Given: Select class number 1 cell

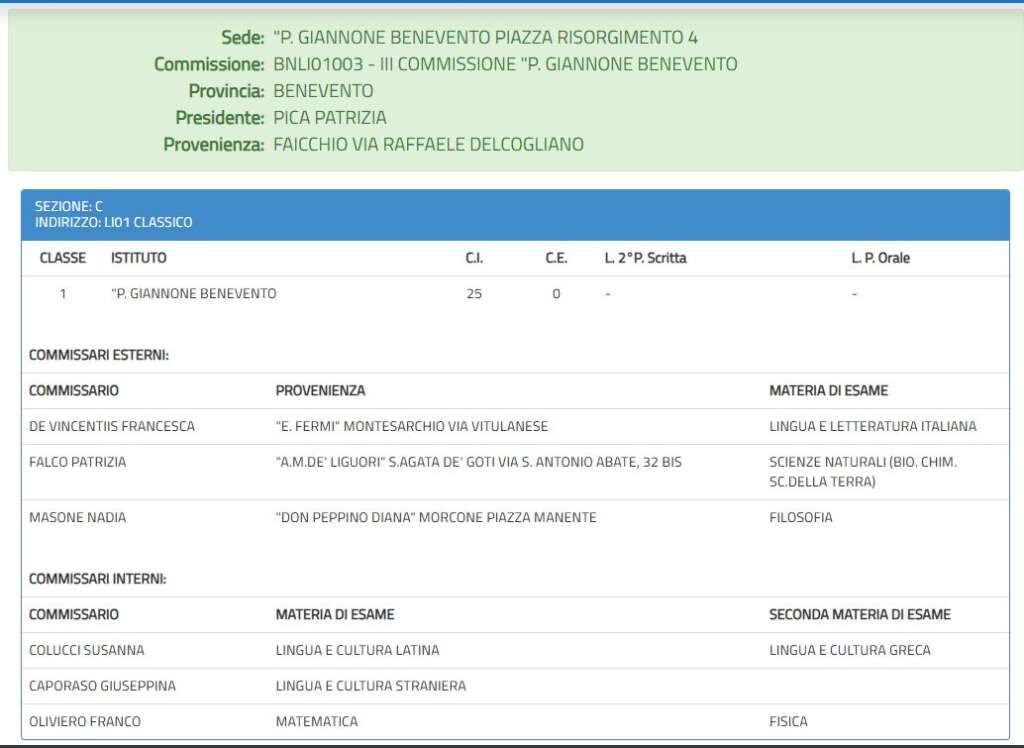Looking at the screenshot, I should click(63, 294).
